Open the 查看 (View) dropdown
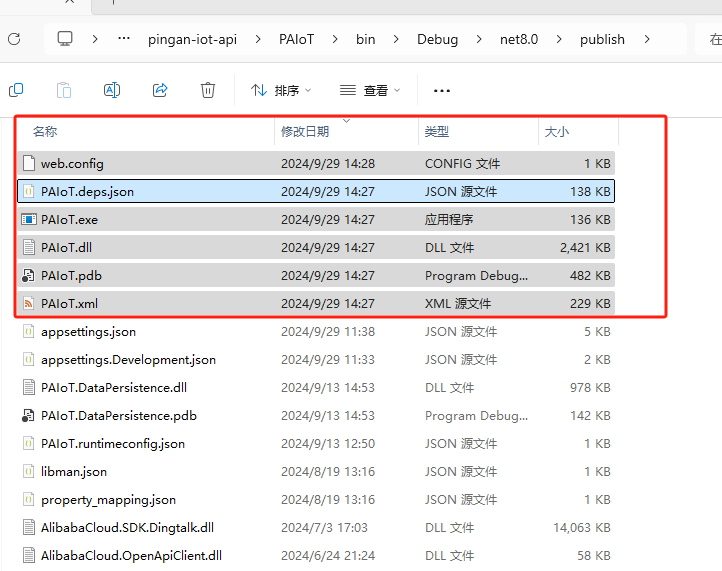Screen dimensions: 722x571 pos(370,90)
